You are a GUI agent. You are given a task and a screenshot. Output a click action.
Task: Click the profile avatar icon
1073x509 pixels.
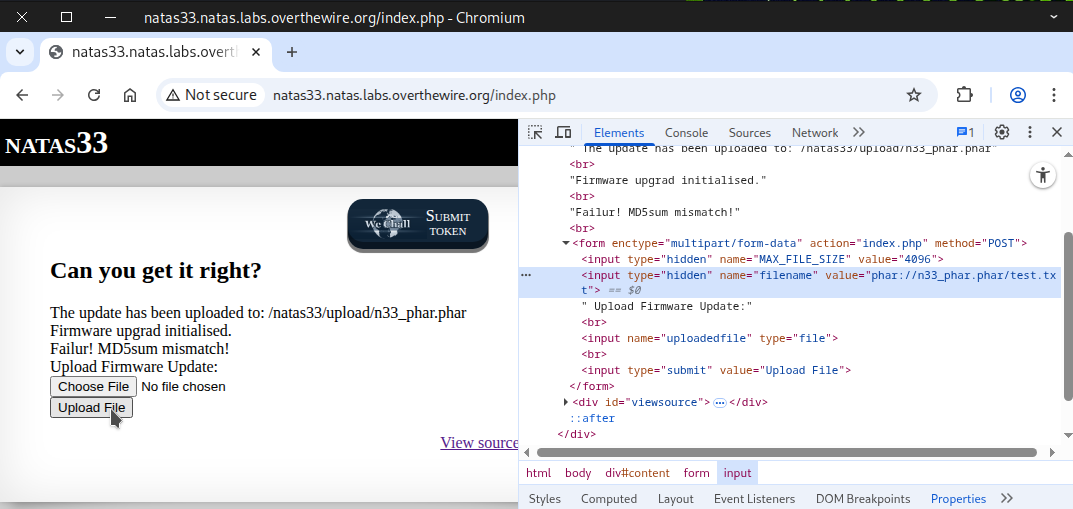(1018, 95)
